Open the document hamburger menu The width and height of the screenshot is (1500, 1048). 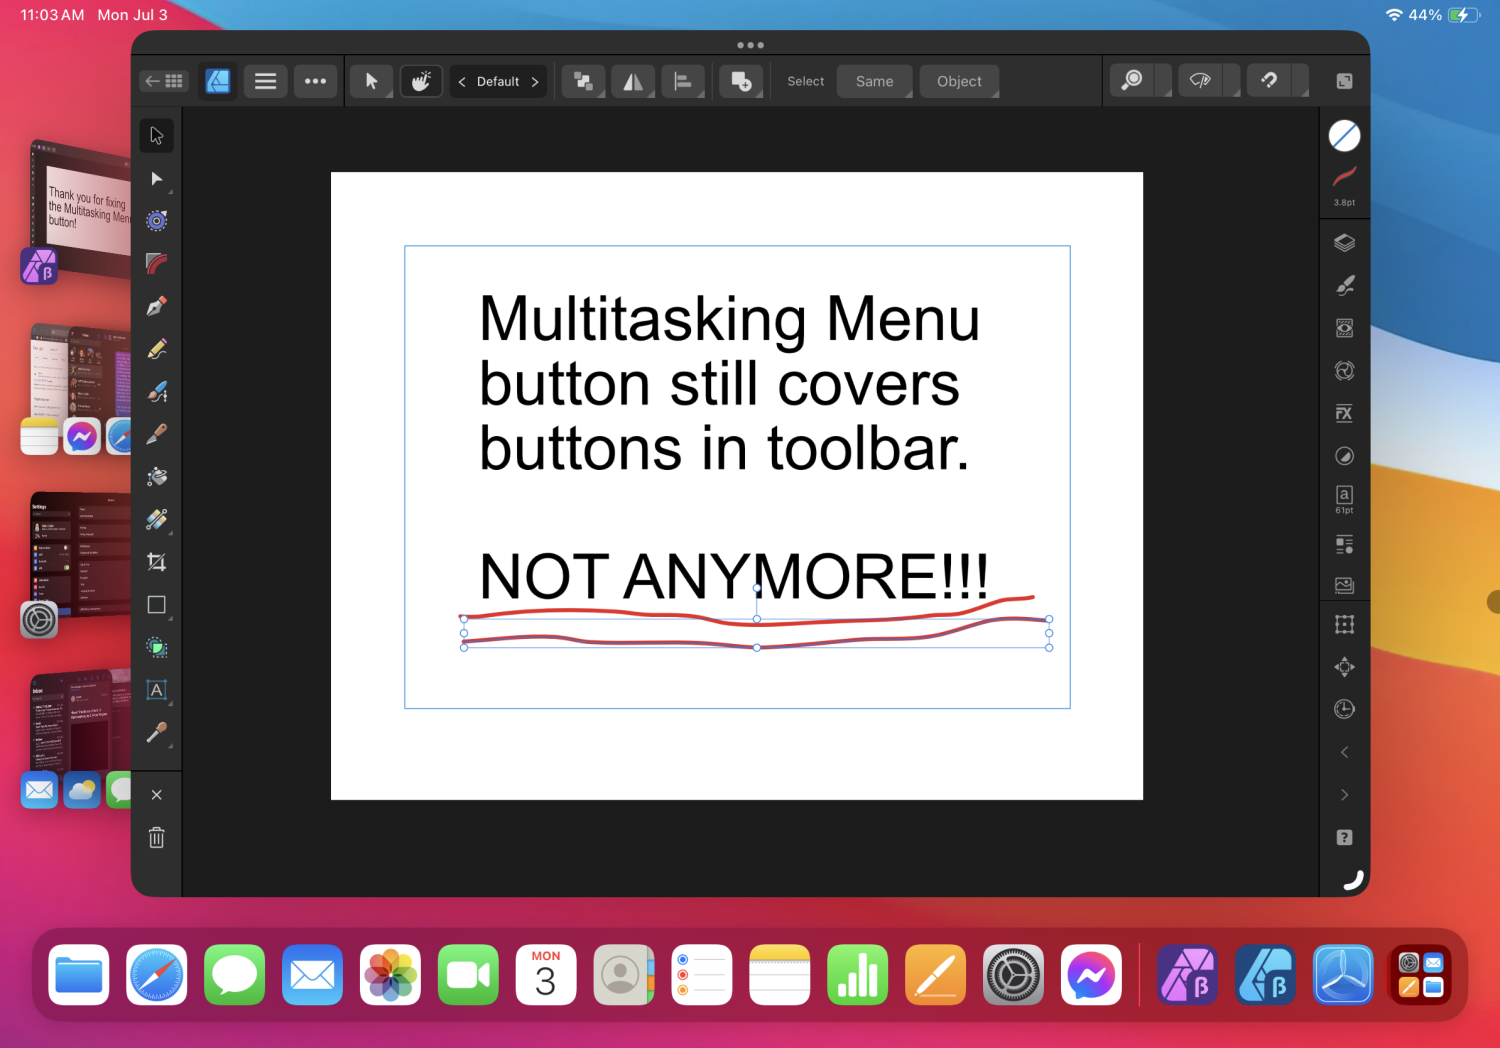[x=265, y=81]
